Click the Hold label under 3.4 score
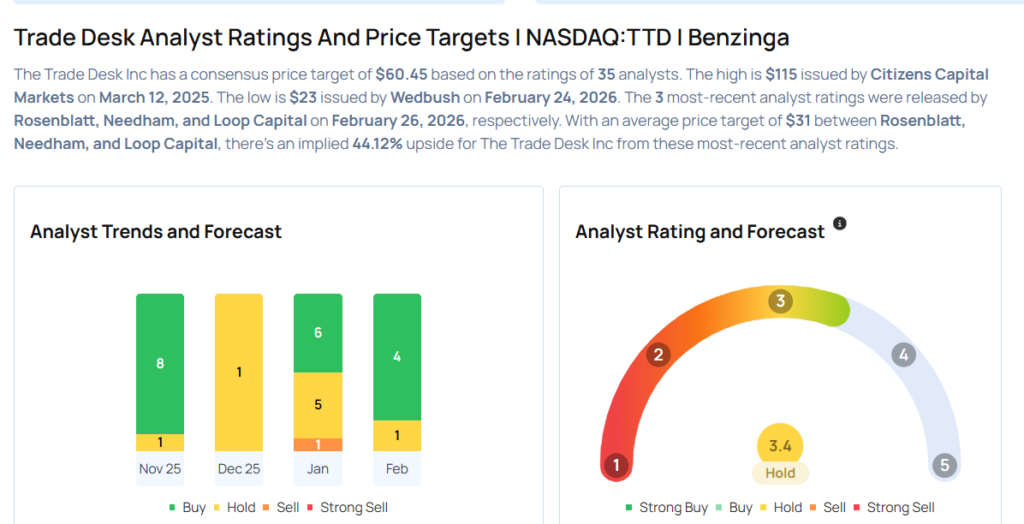 pos(781,473)
